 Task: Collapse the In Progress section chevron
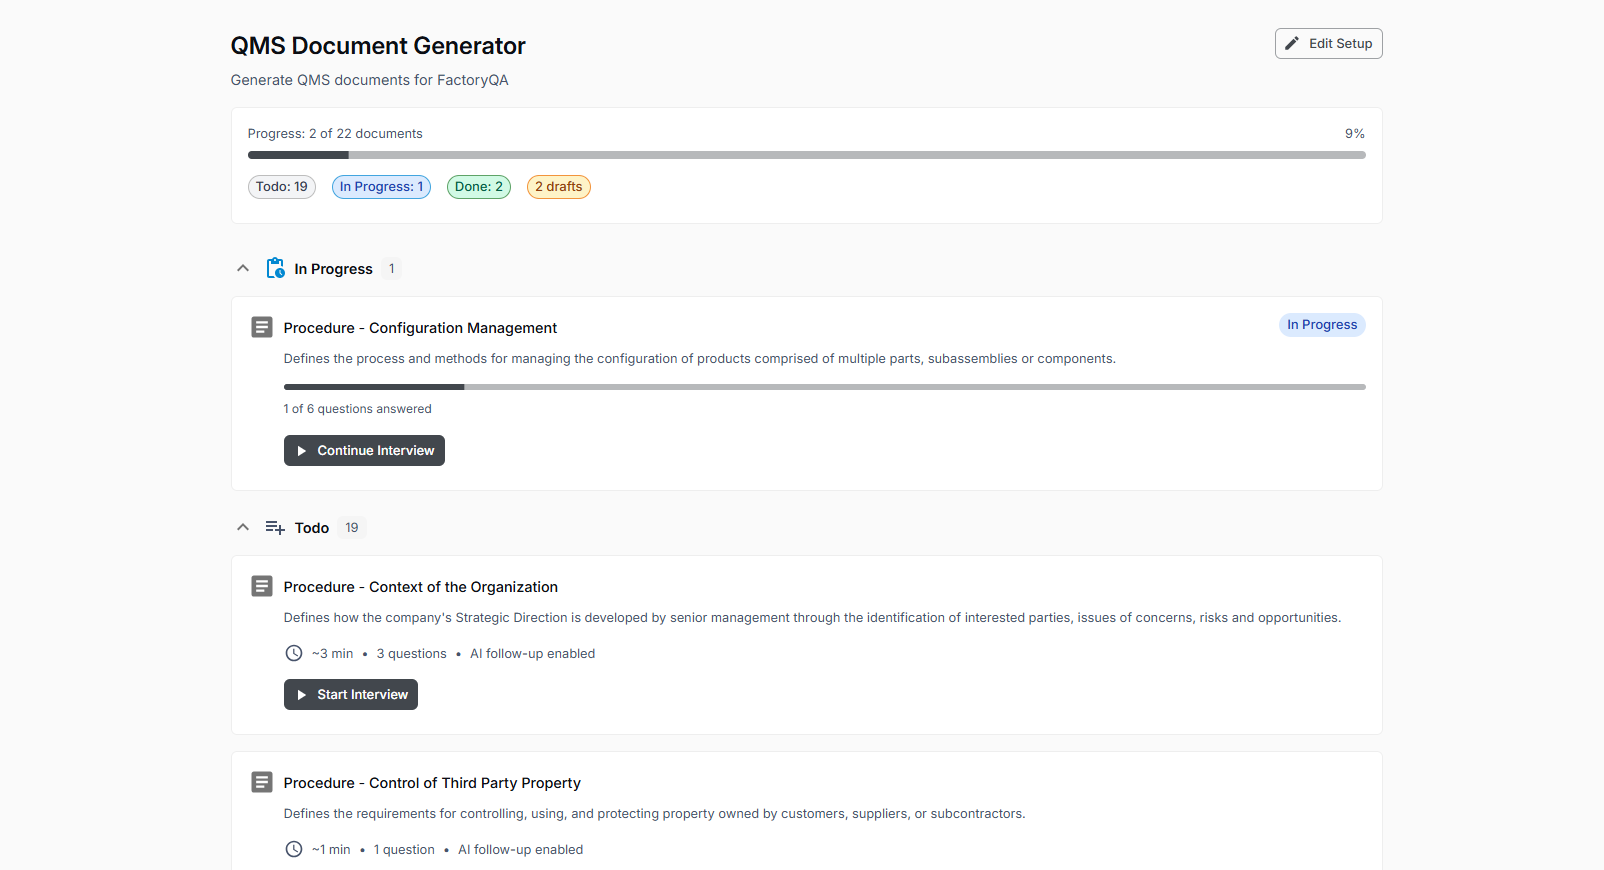point(243,268)
